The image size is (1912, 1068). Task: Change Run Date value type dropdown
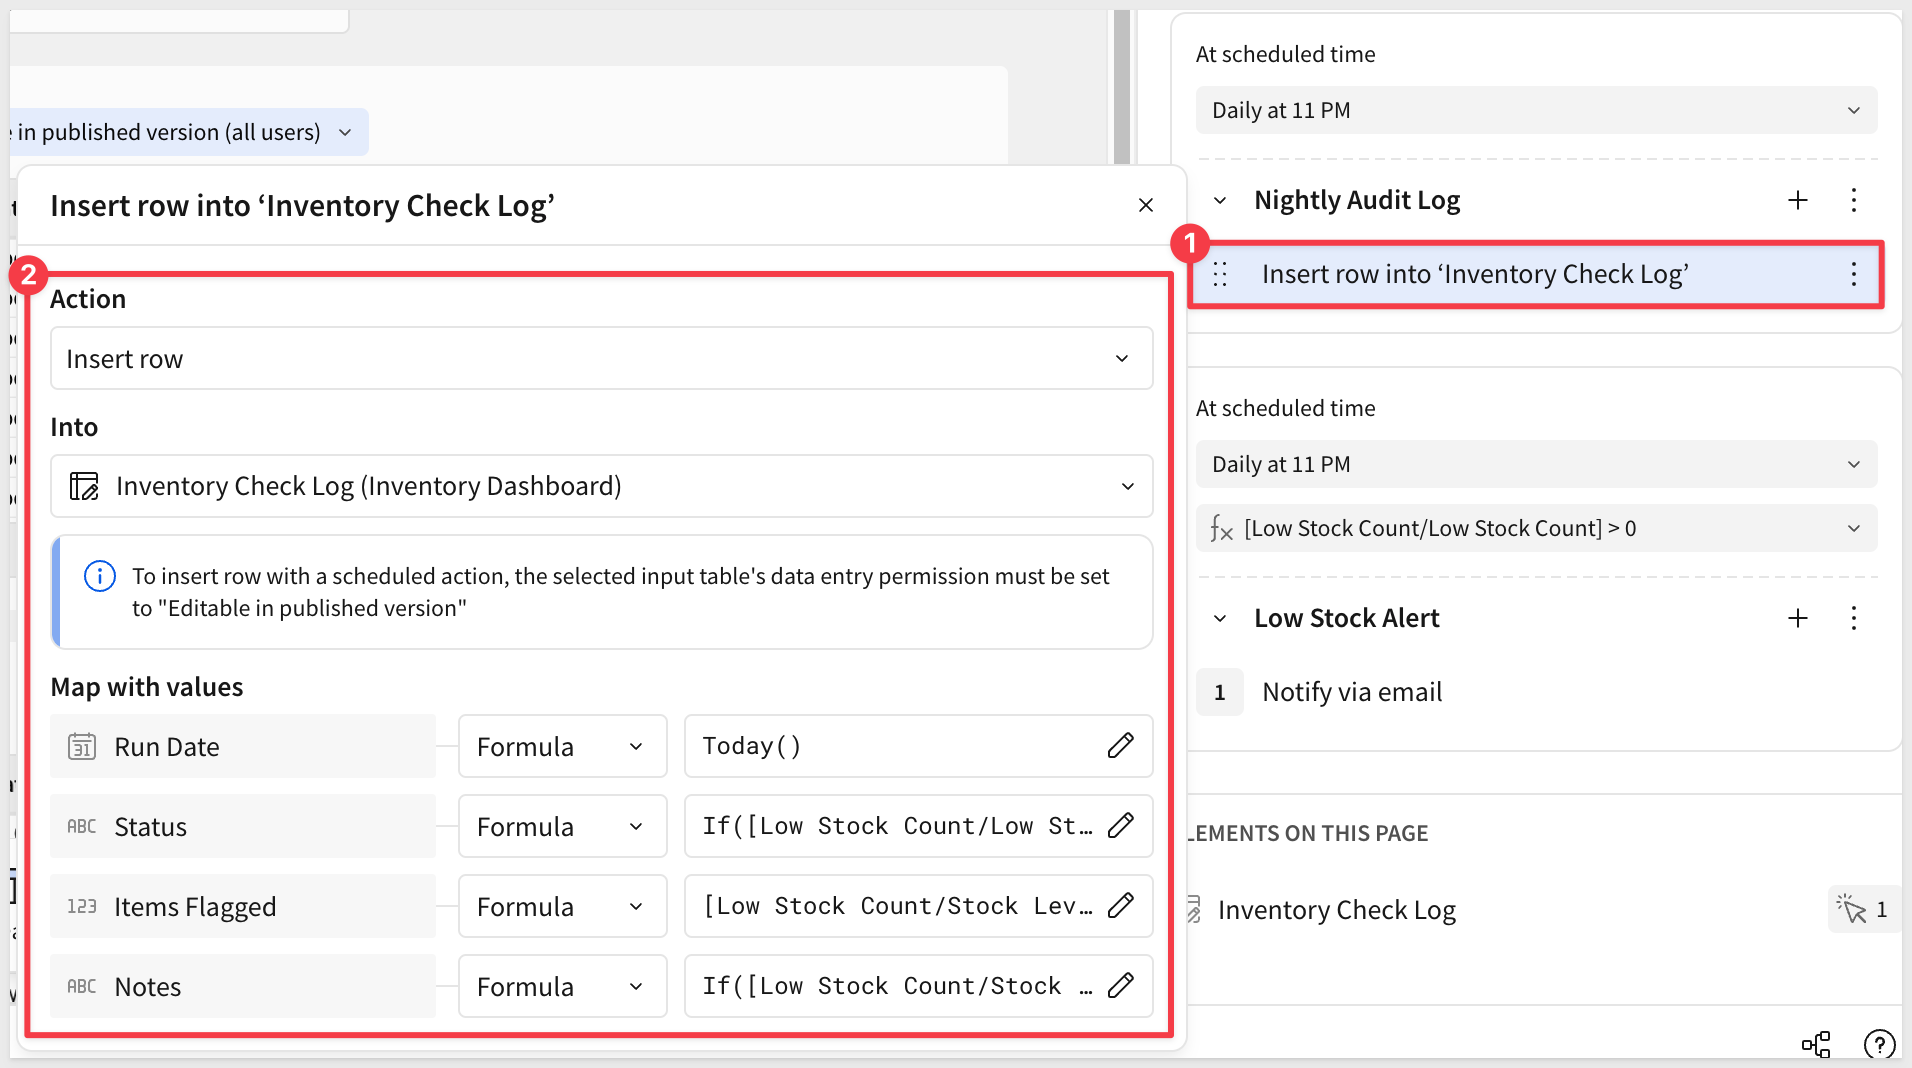(x=562, y=747)
